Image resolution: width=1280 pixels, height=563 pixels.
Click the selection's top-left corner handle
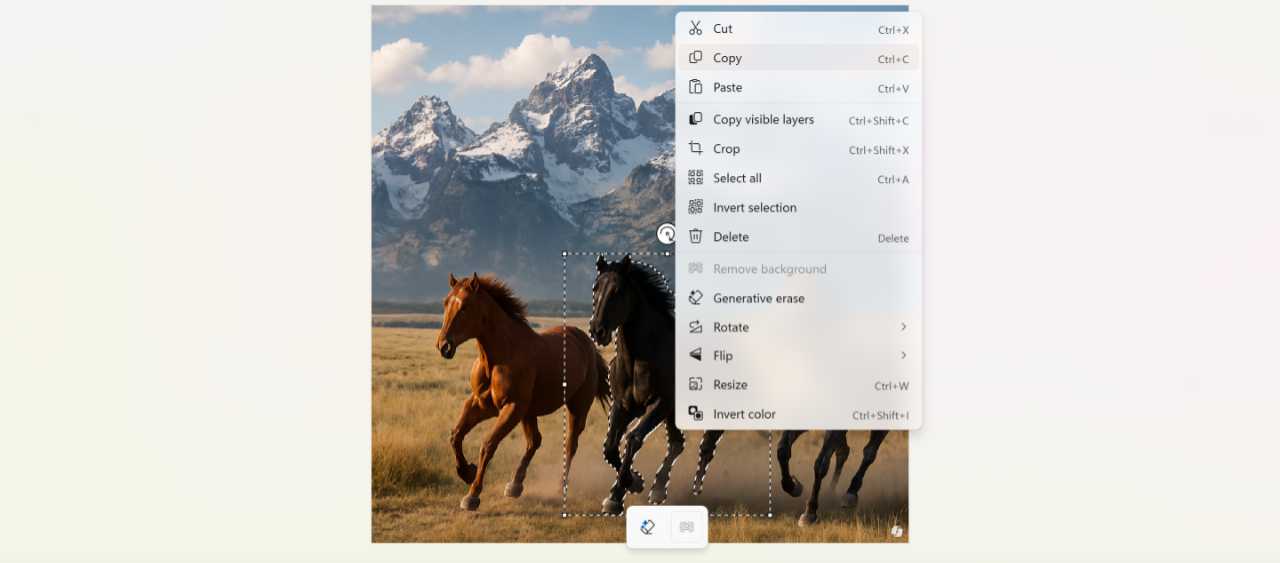(x=564, y=253)
